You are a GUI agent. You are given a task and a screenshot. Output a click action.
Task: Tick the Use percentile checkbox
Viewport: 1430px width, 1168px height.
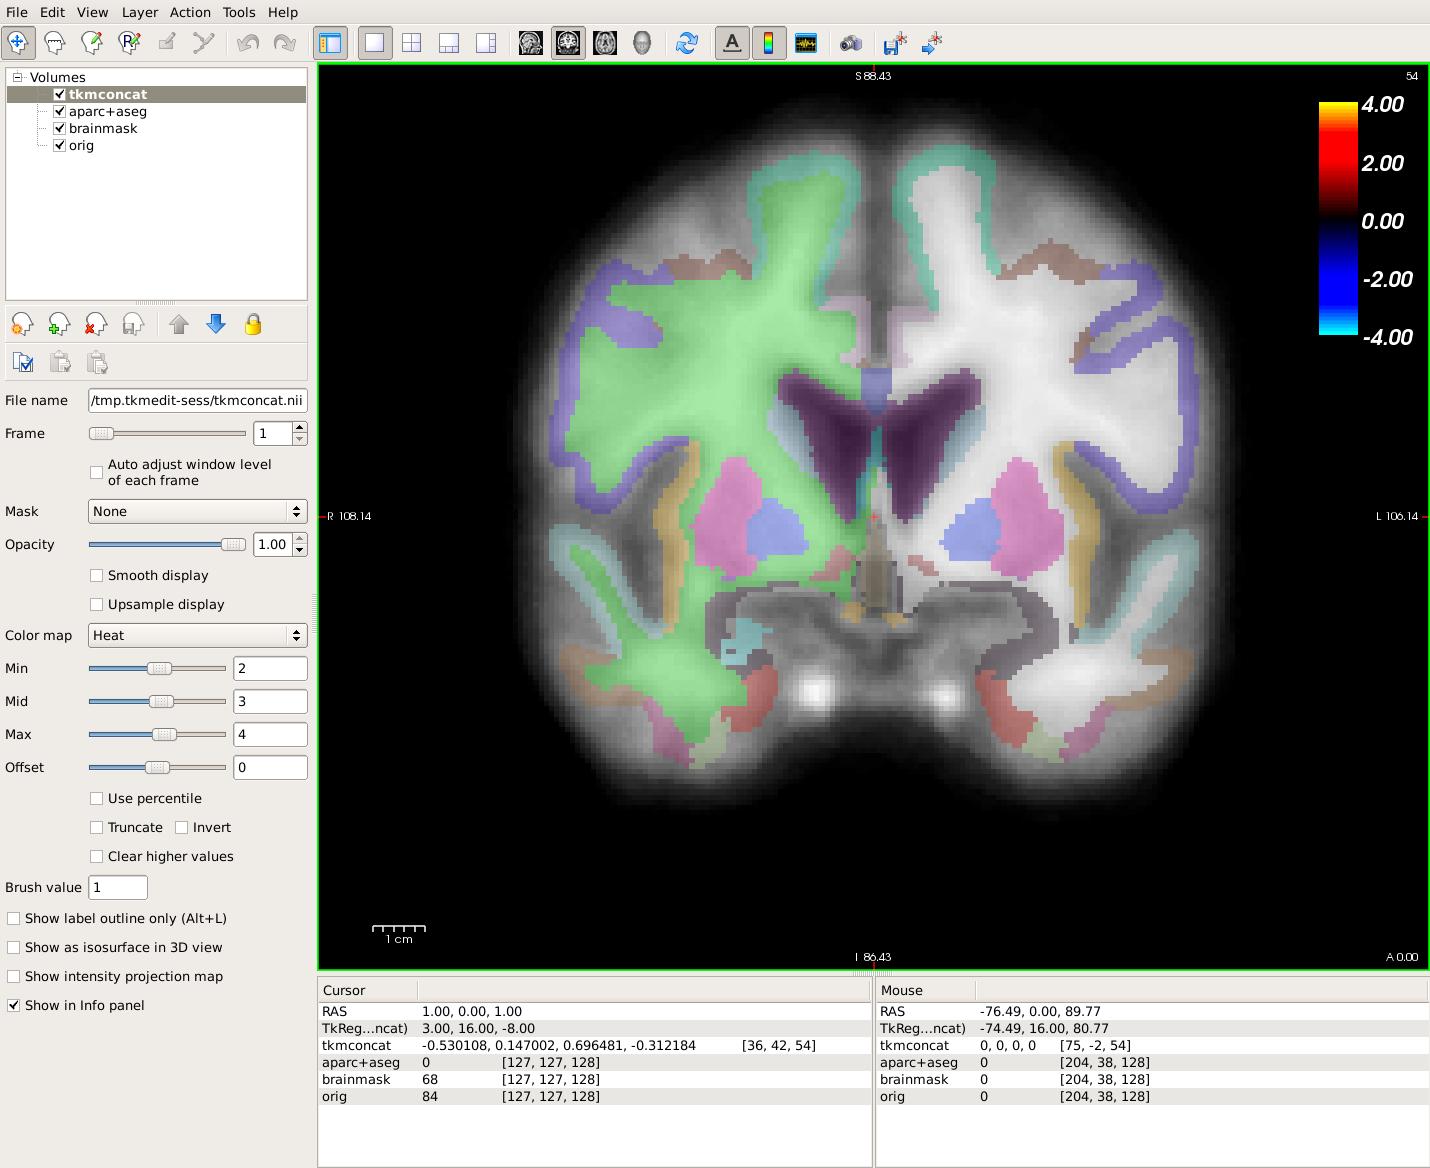click(x=97, y=798)
